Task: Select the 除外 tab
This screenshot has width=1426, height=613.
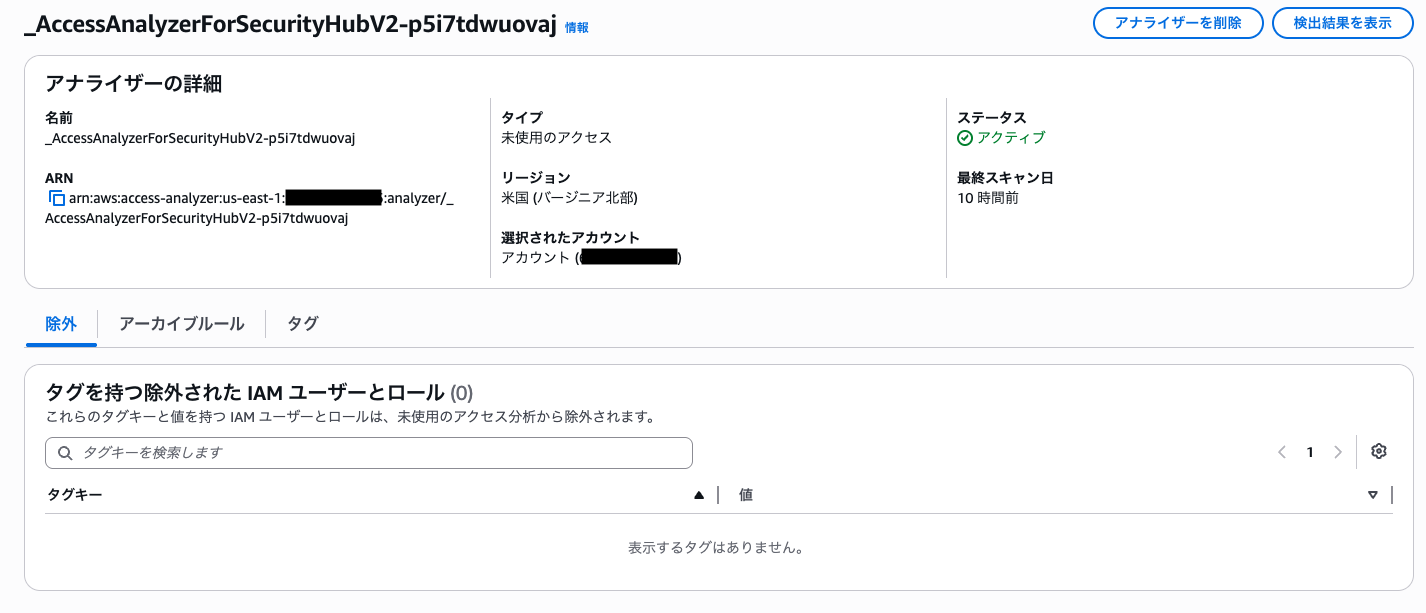Action: pos(61,324)
